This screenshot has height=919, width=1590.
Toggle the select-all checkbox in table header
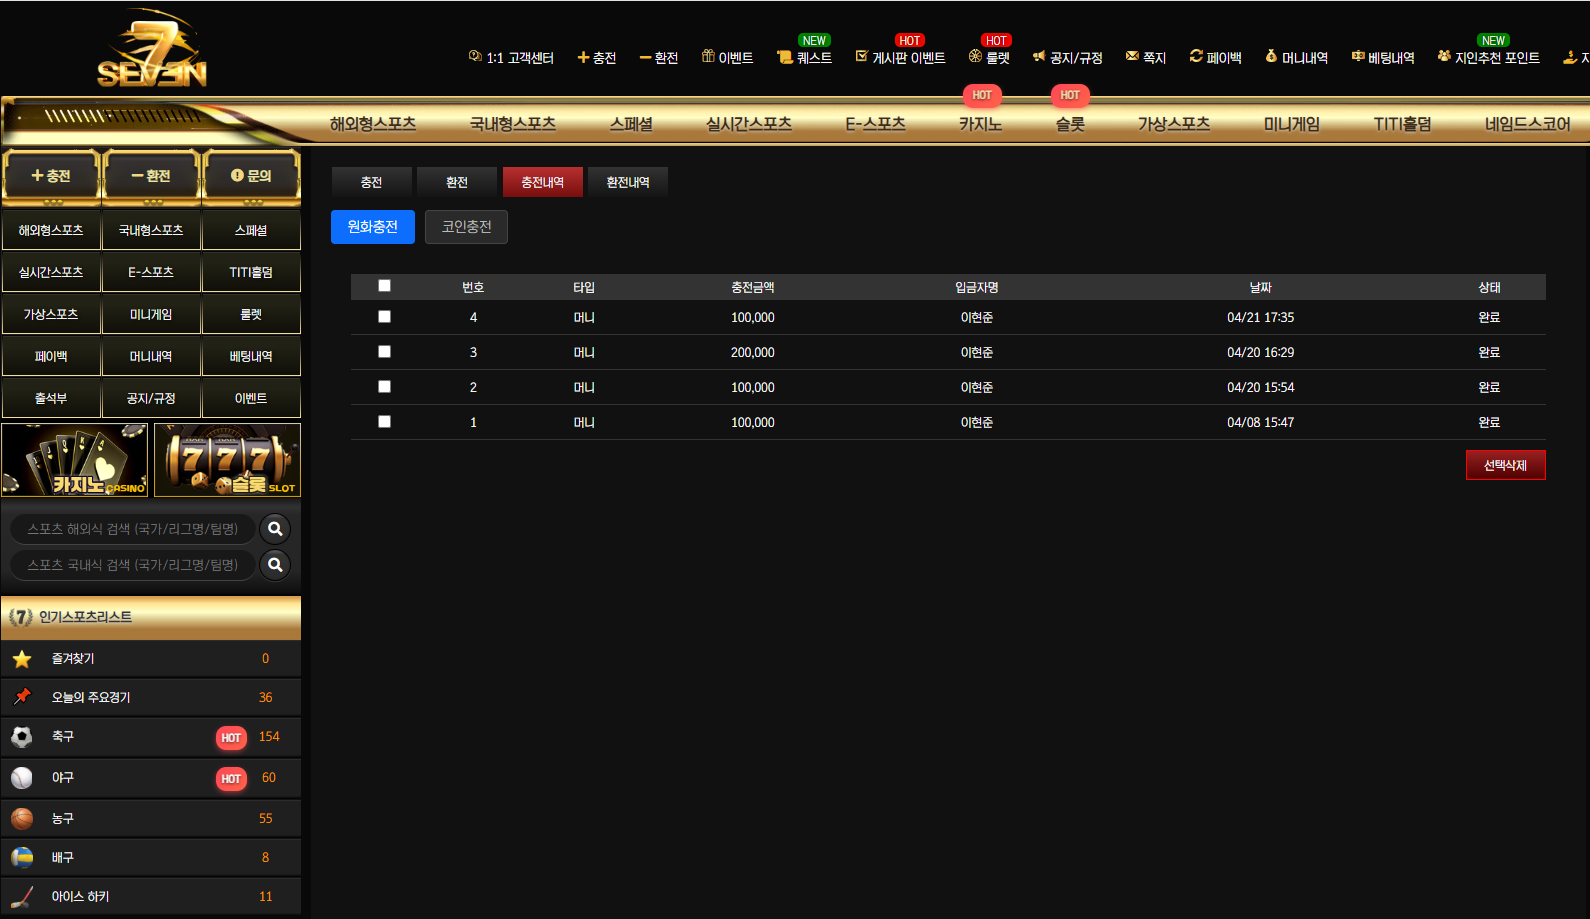point(384,286)
